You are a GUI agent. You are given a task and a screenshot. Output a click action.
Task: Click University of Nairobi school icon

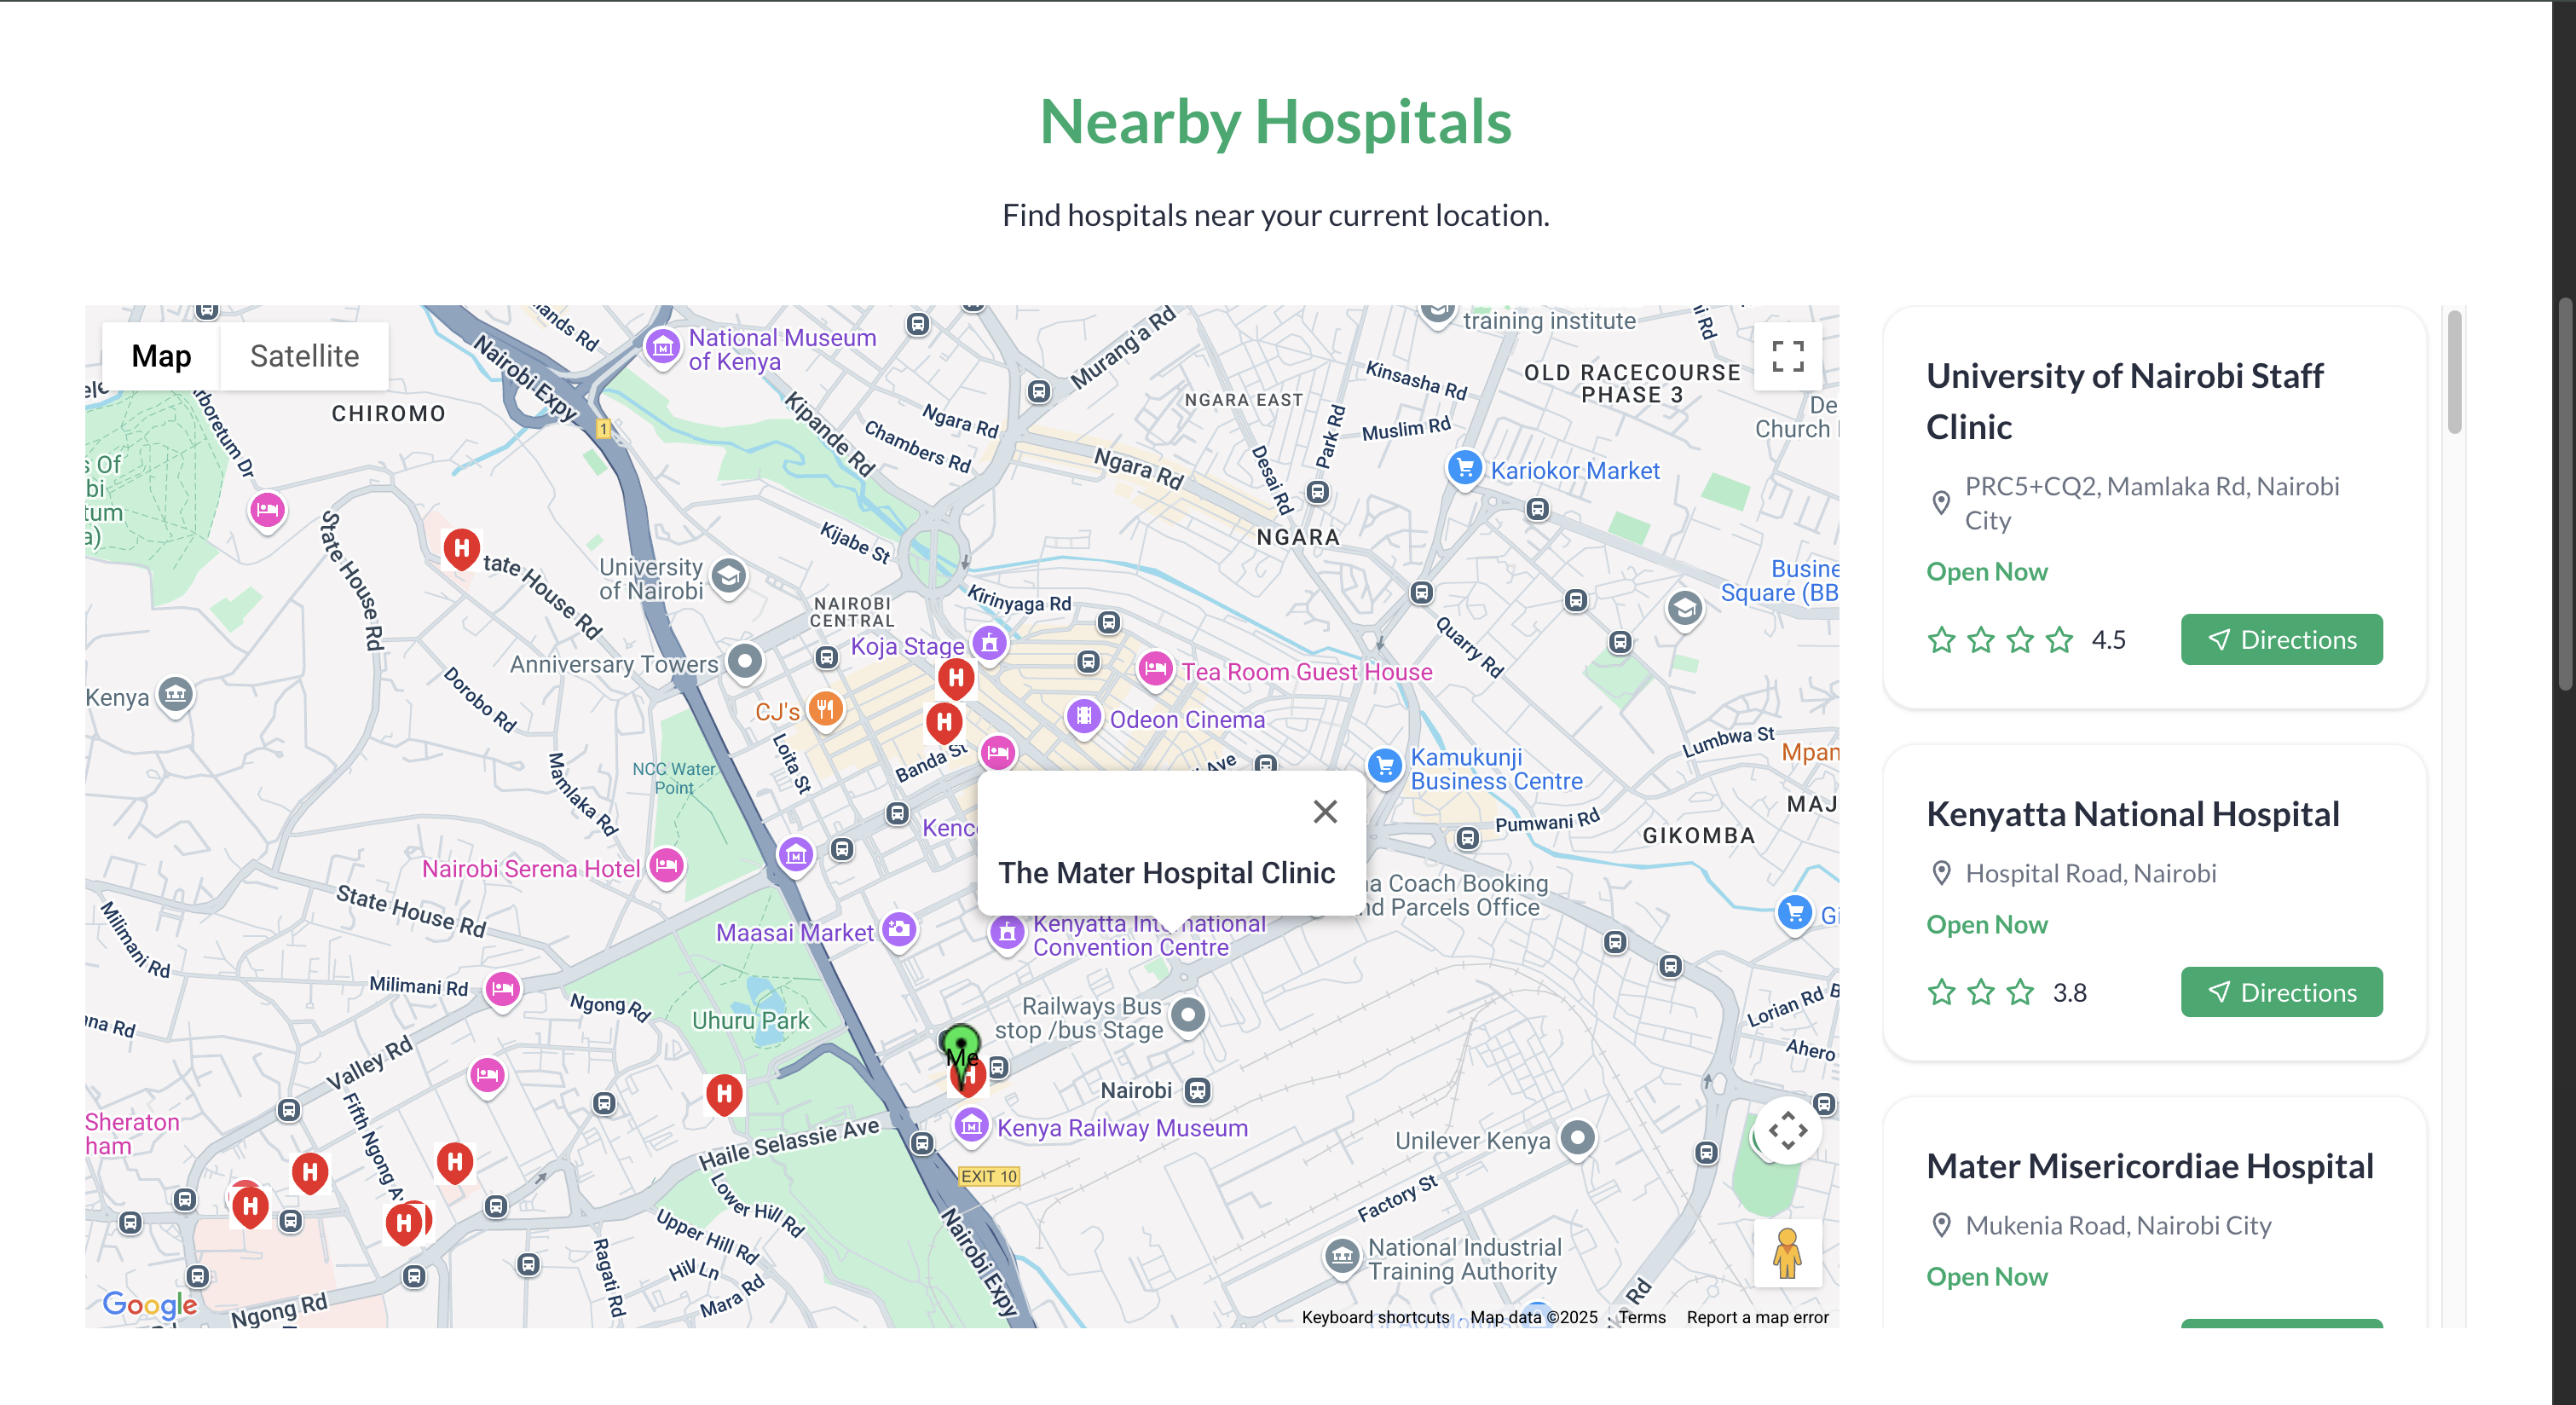click(729, 577)
